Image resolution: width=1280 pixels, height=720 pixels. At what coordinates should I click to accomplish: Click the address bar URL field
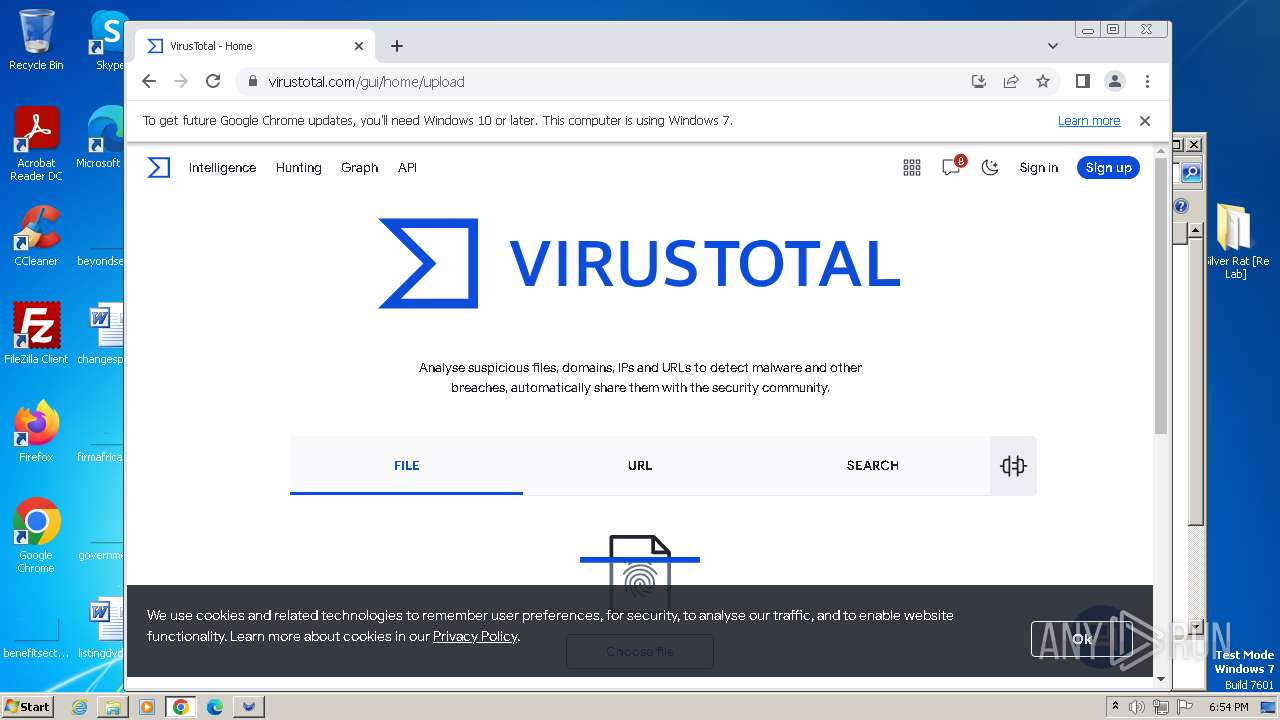click(600, 82)
